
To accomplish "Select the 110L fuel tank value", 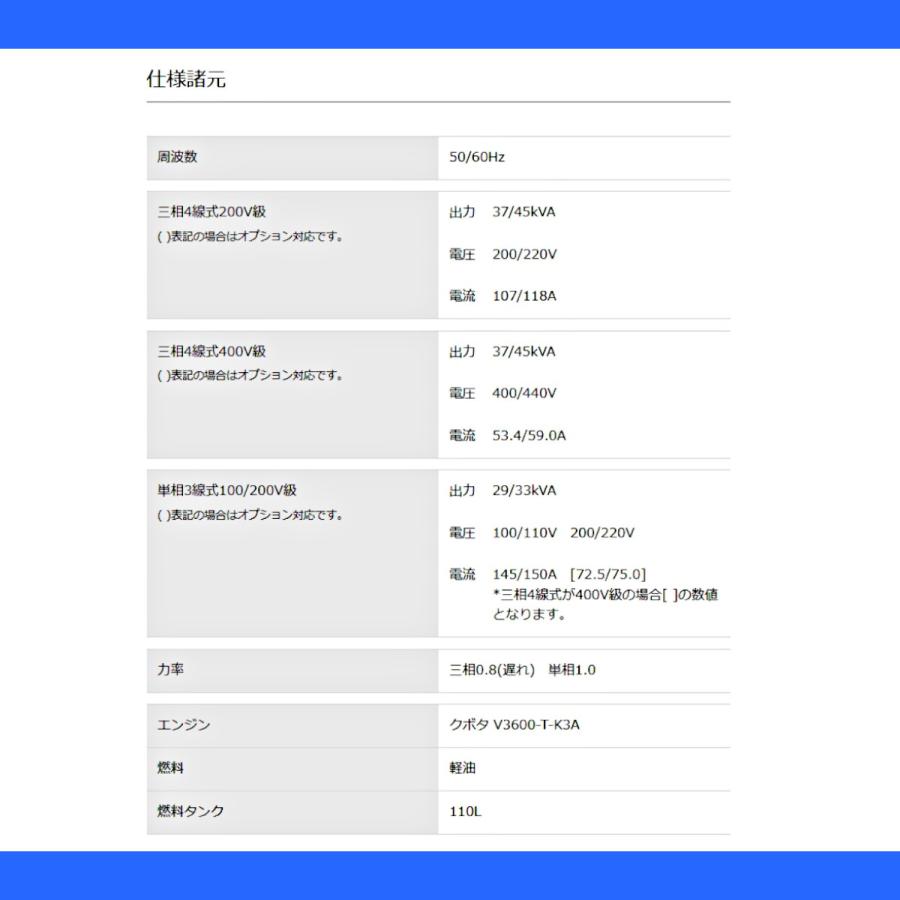I will click(466, 811).
